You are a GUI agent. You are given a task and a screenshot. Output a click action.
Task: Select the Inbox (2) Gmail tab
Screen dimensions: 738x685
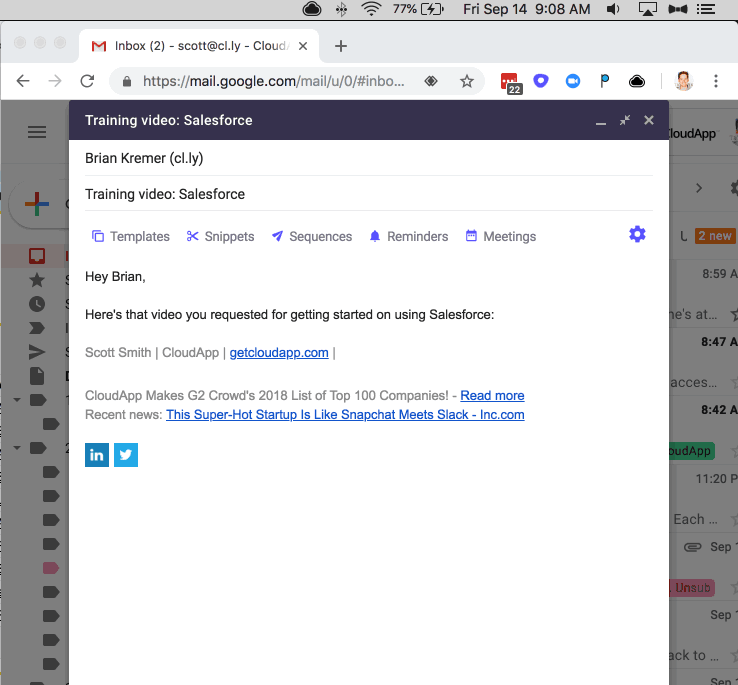coord(198,46)
